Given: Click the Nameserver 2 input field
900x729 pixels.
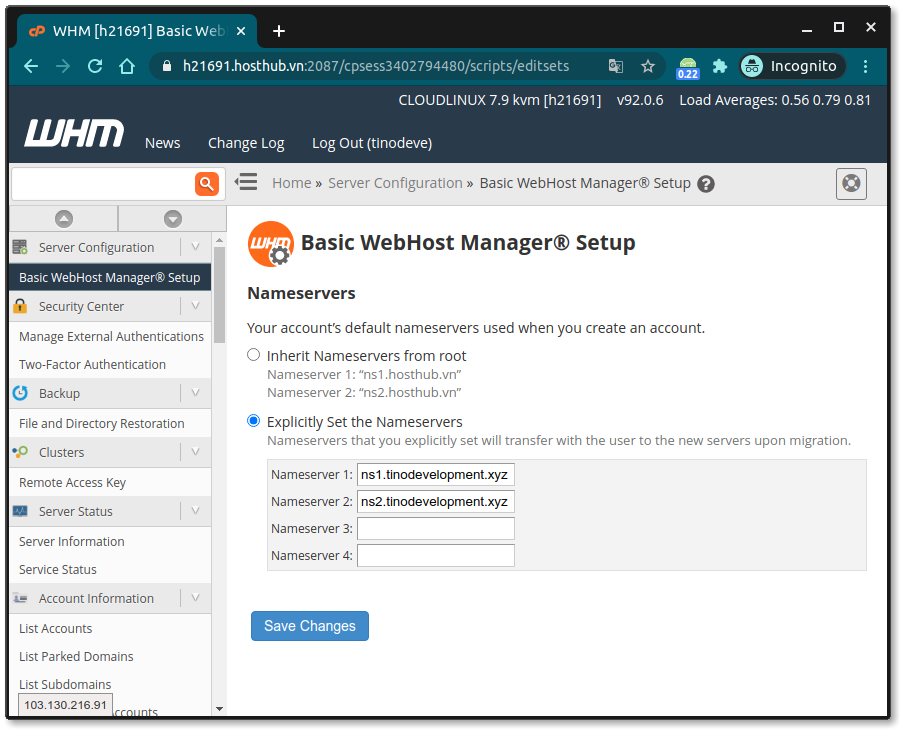Looking at the screenshot, I should click(x=436, y=502).
